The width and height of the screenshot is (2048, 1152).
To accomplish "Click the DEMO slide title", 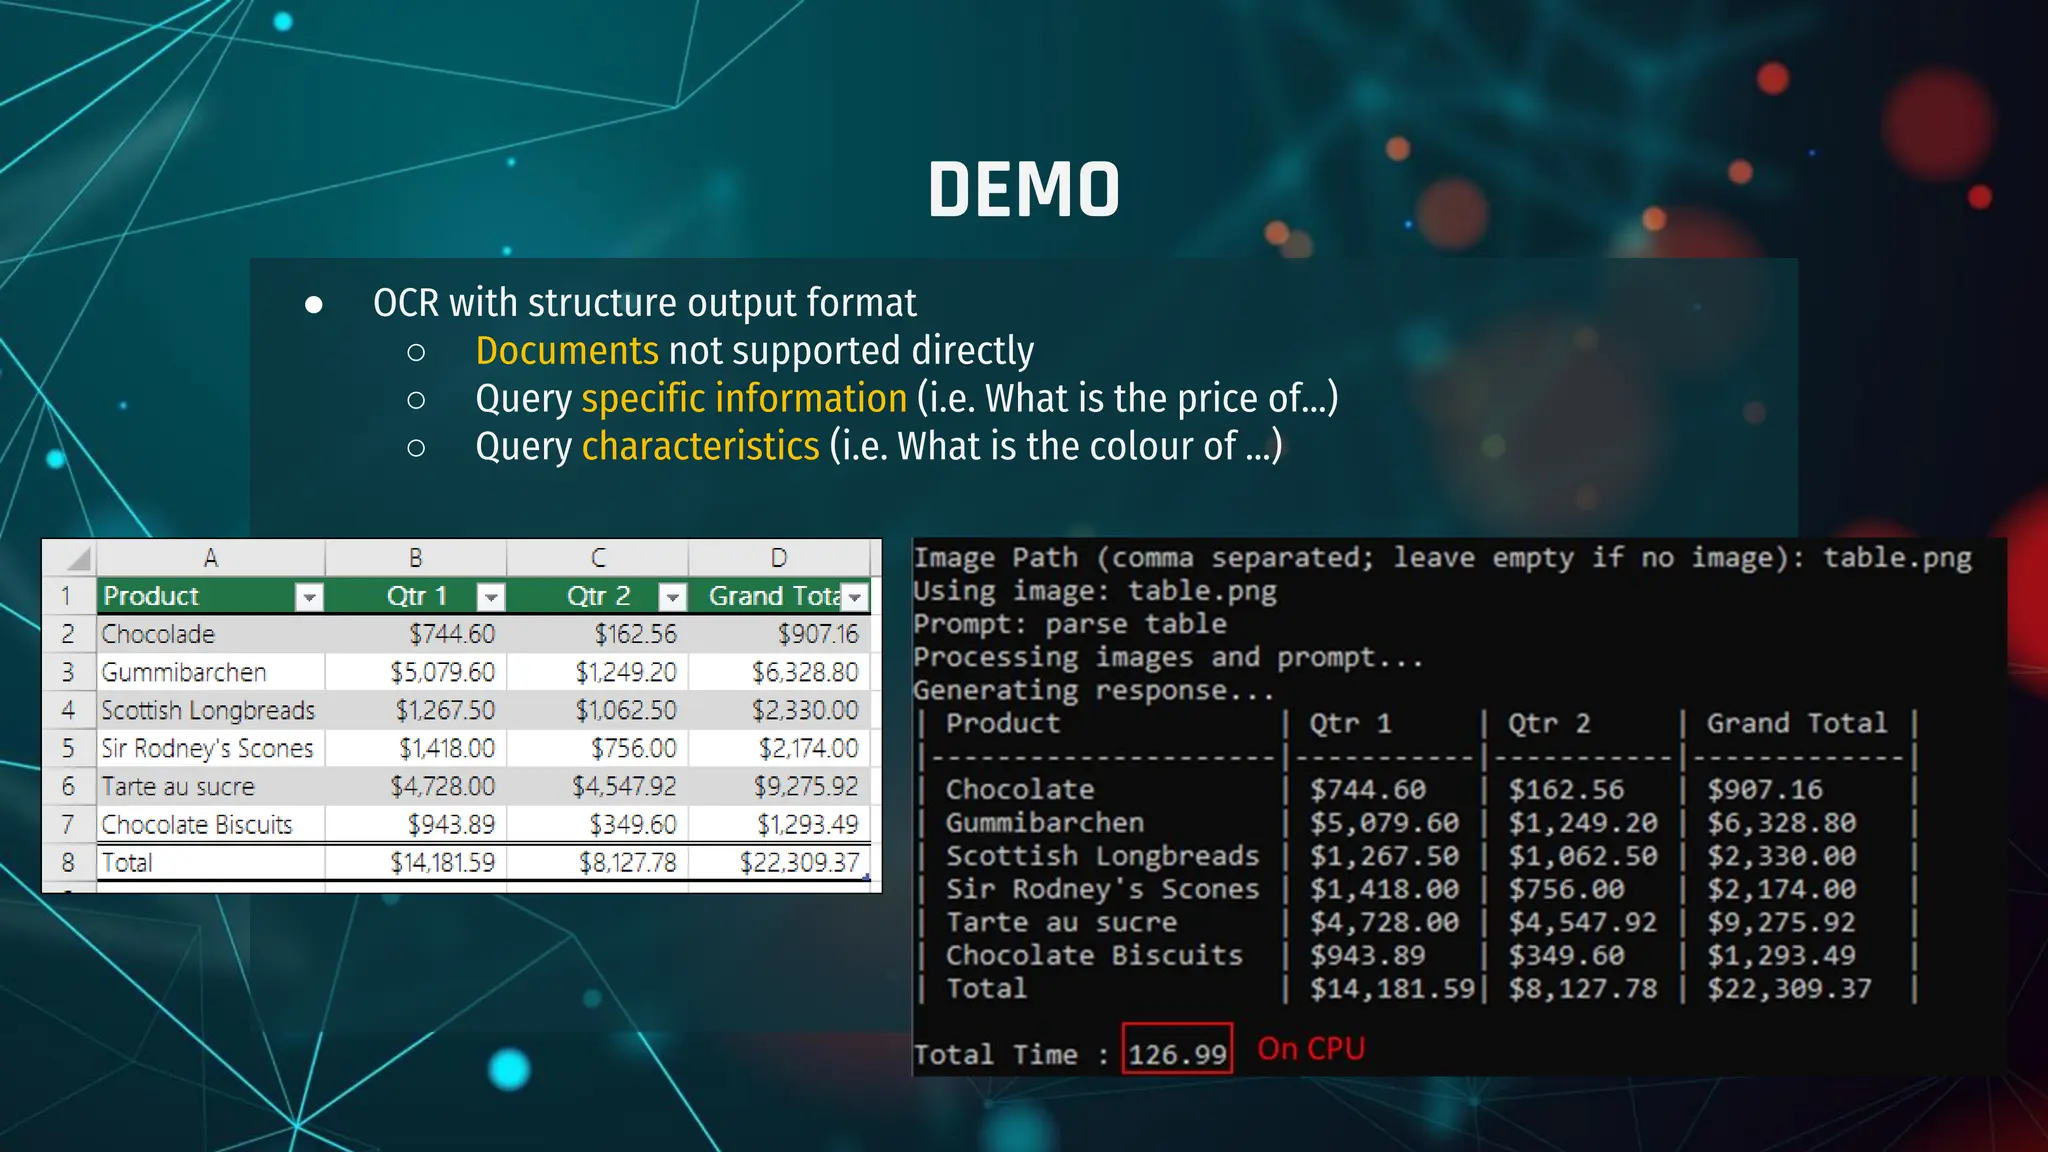I will [1024, 190].
